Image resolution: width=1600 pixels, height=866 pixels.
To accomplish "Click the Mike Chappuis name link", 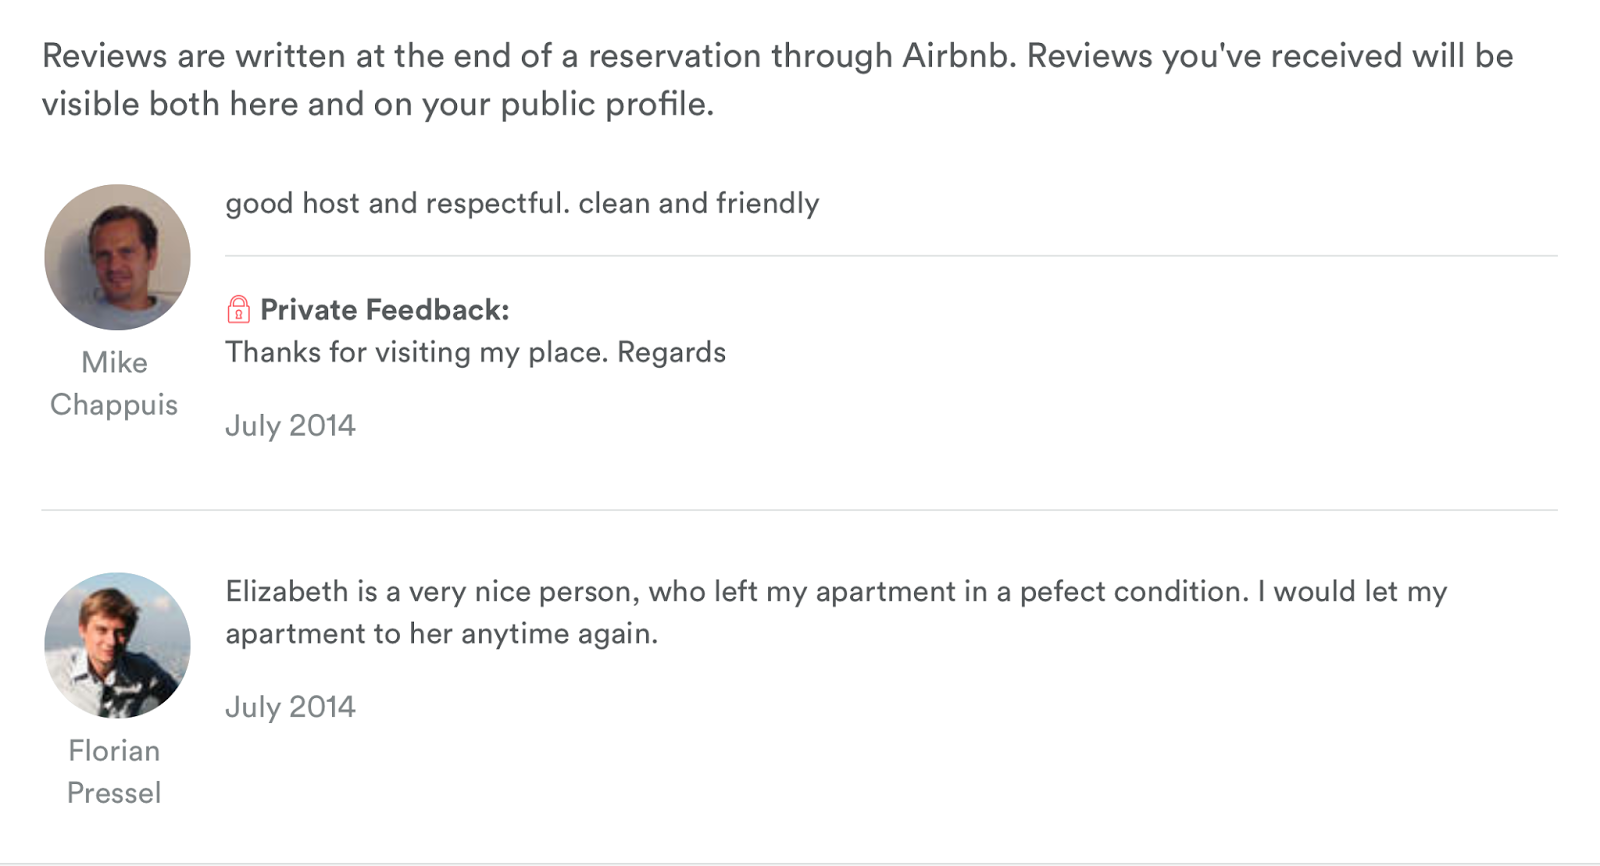I will pyautogui.click(x=114, y=383).
